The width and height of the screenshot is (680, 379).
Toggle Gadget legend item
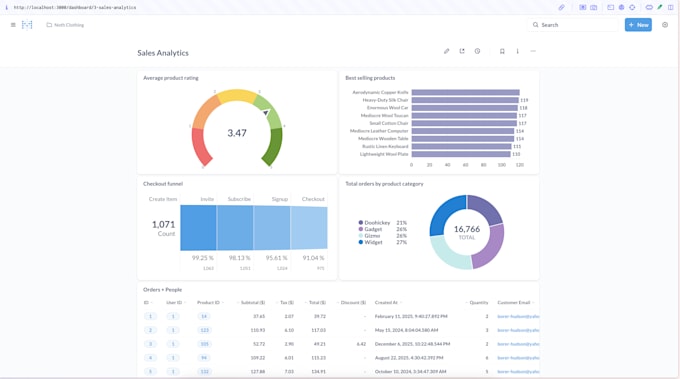370,229
